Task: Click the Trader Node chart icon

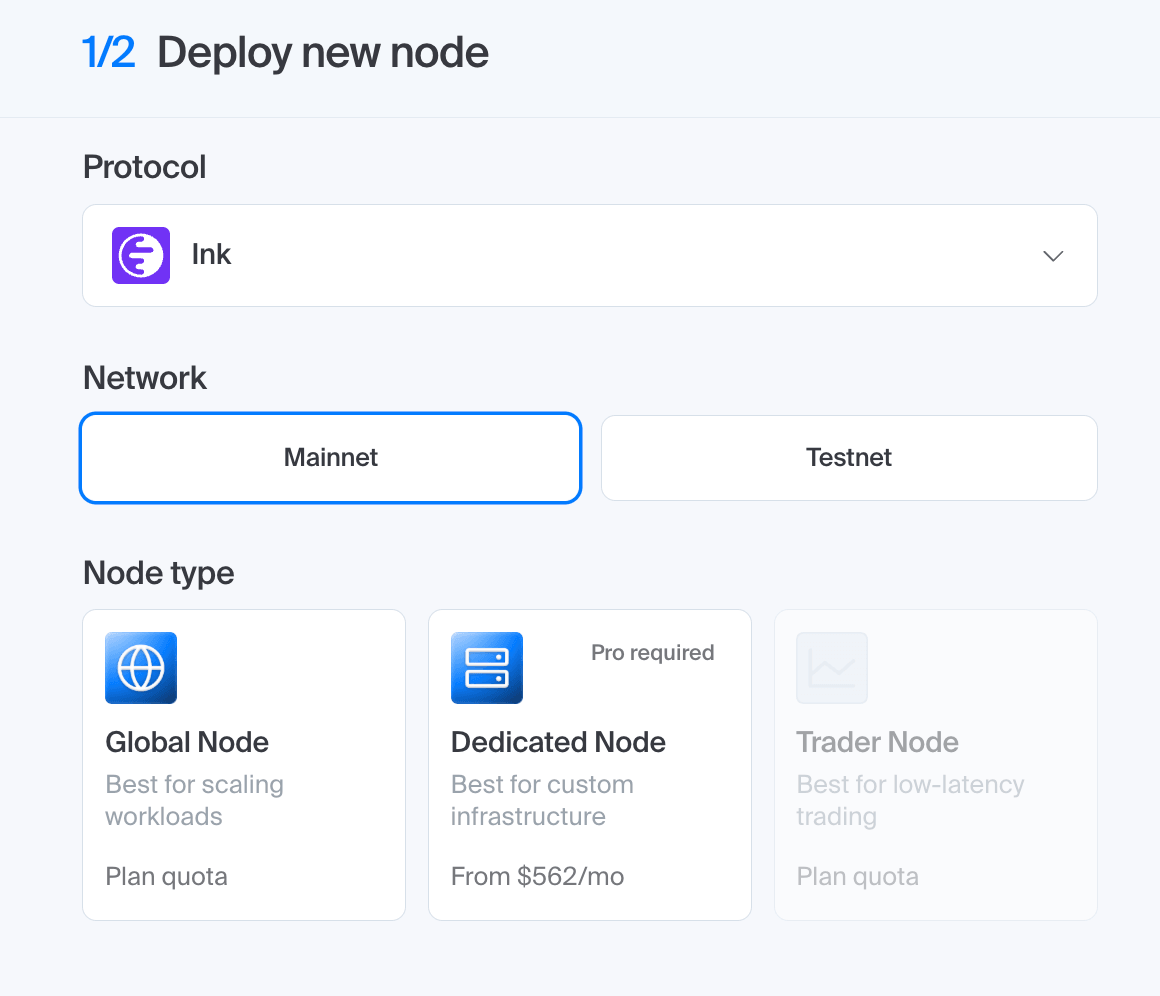Action: click(x=832, y=667)
